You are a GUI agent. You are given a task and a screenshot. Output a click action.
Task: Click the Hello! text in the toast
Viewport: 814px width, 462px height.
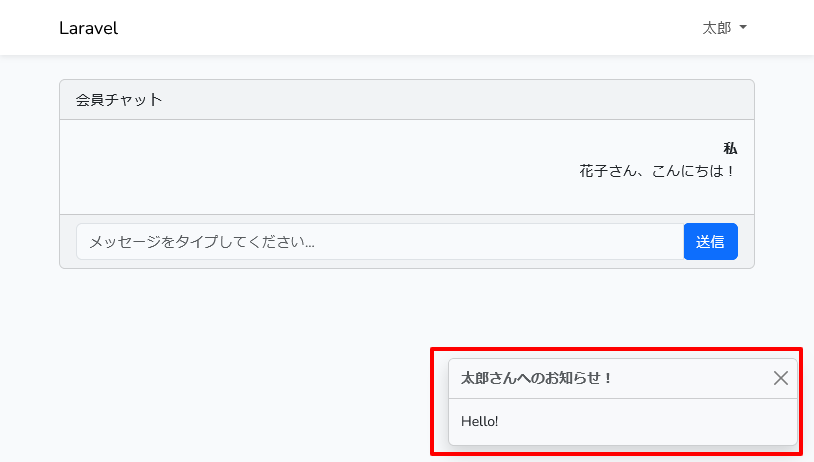480,421
